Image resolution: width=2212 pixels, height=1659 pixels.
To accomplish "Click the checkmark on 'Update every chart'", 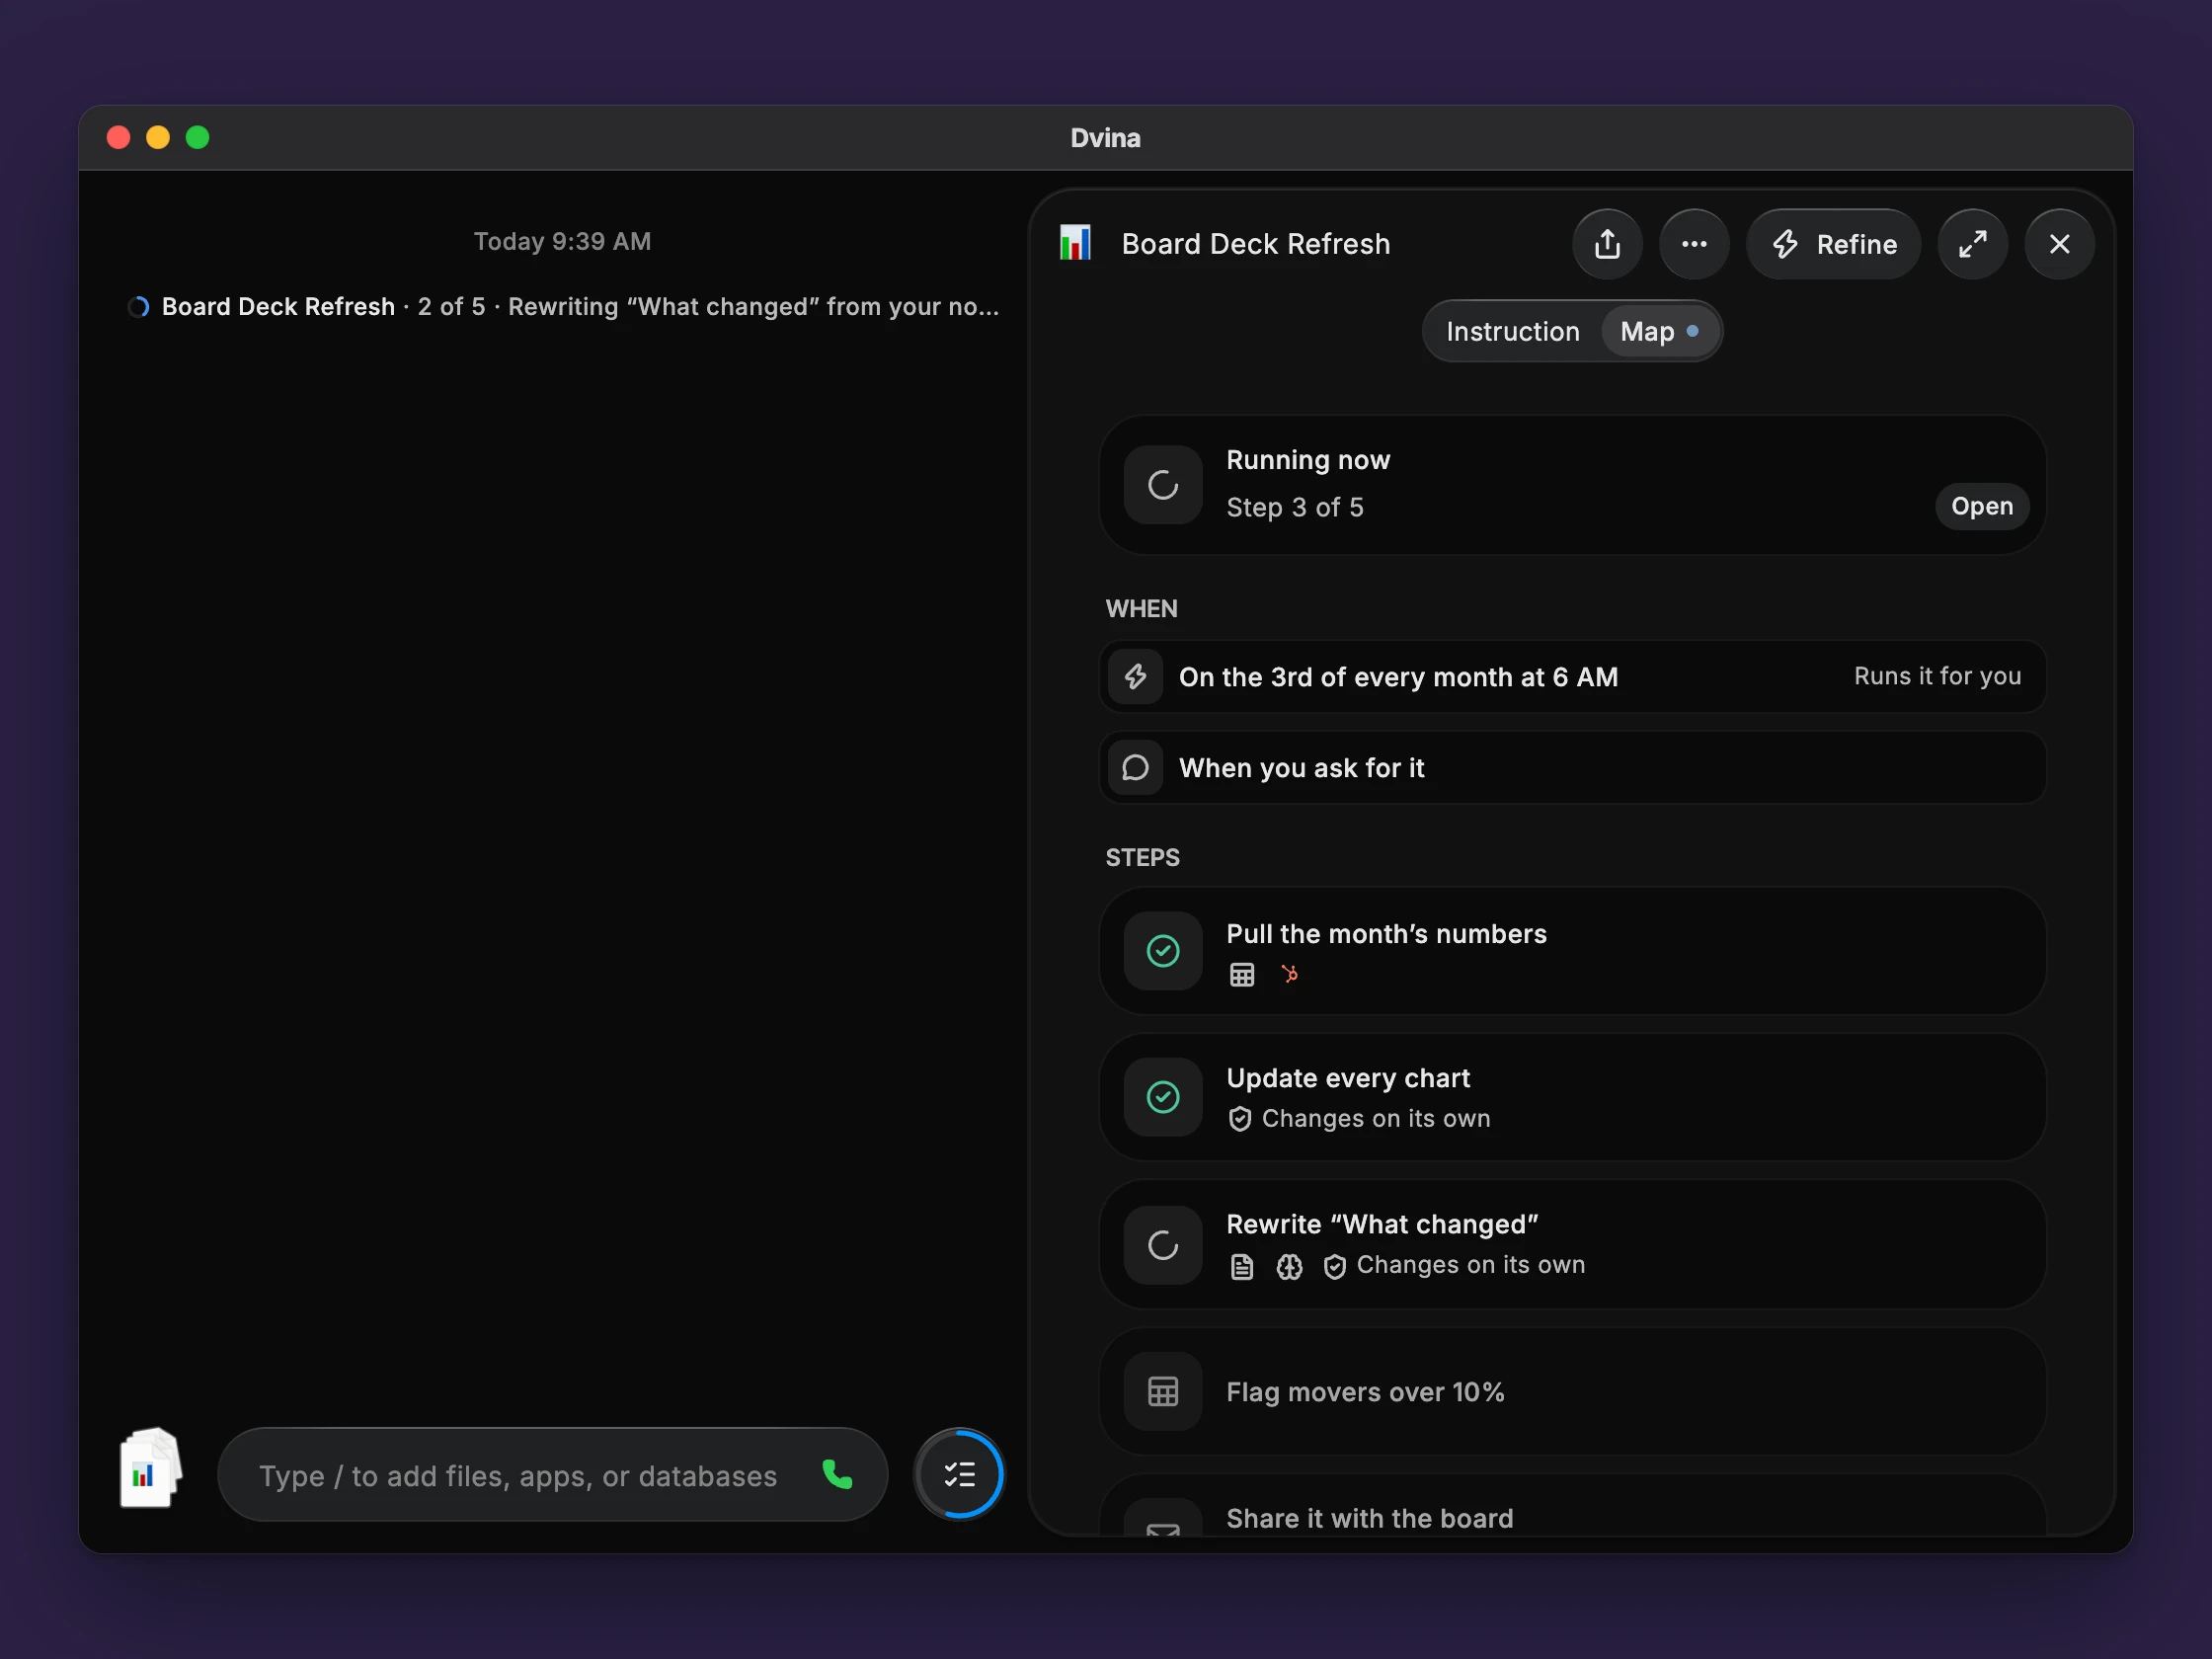I will click(x=1162, y=1097).
